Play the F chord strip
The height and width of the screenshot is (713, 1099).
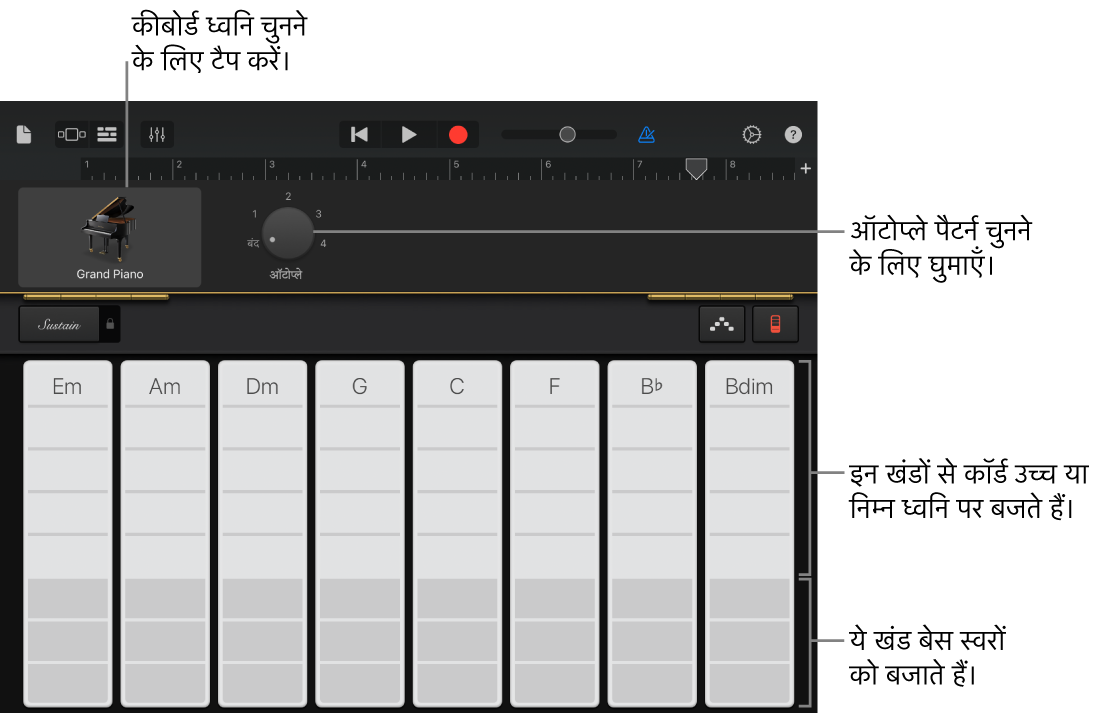click(554, 533)
